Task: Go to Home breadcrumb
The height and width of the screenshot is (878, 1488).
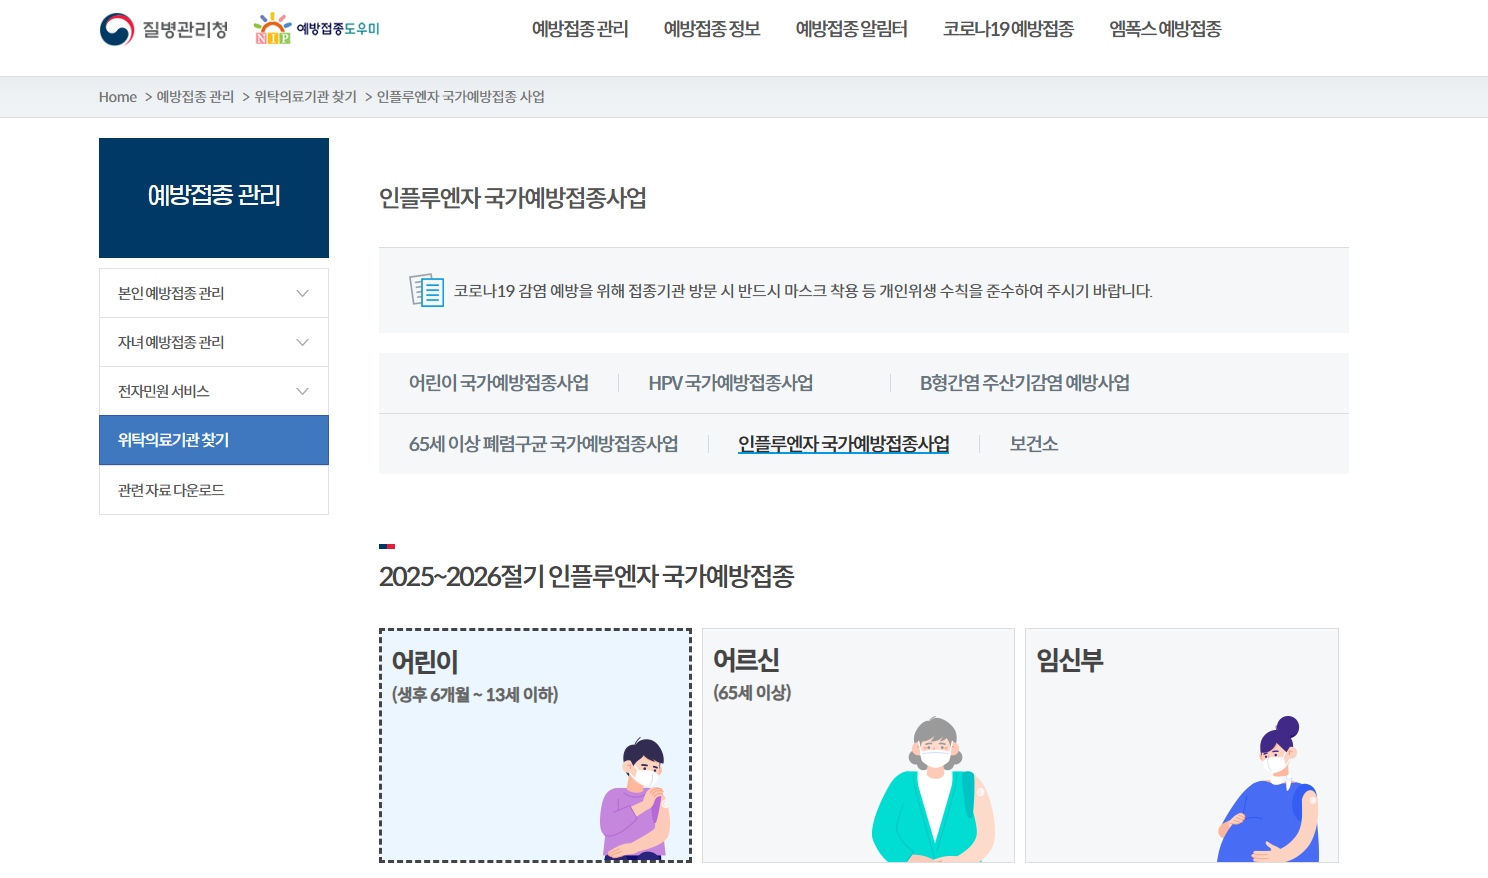Action: pyautogui.click(x=118, y=97)
